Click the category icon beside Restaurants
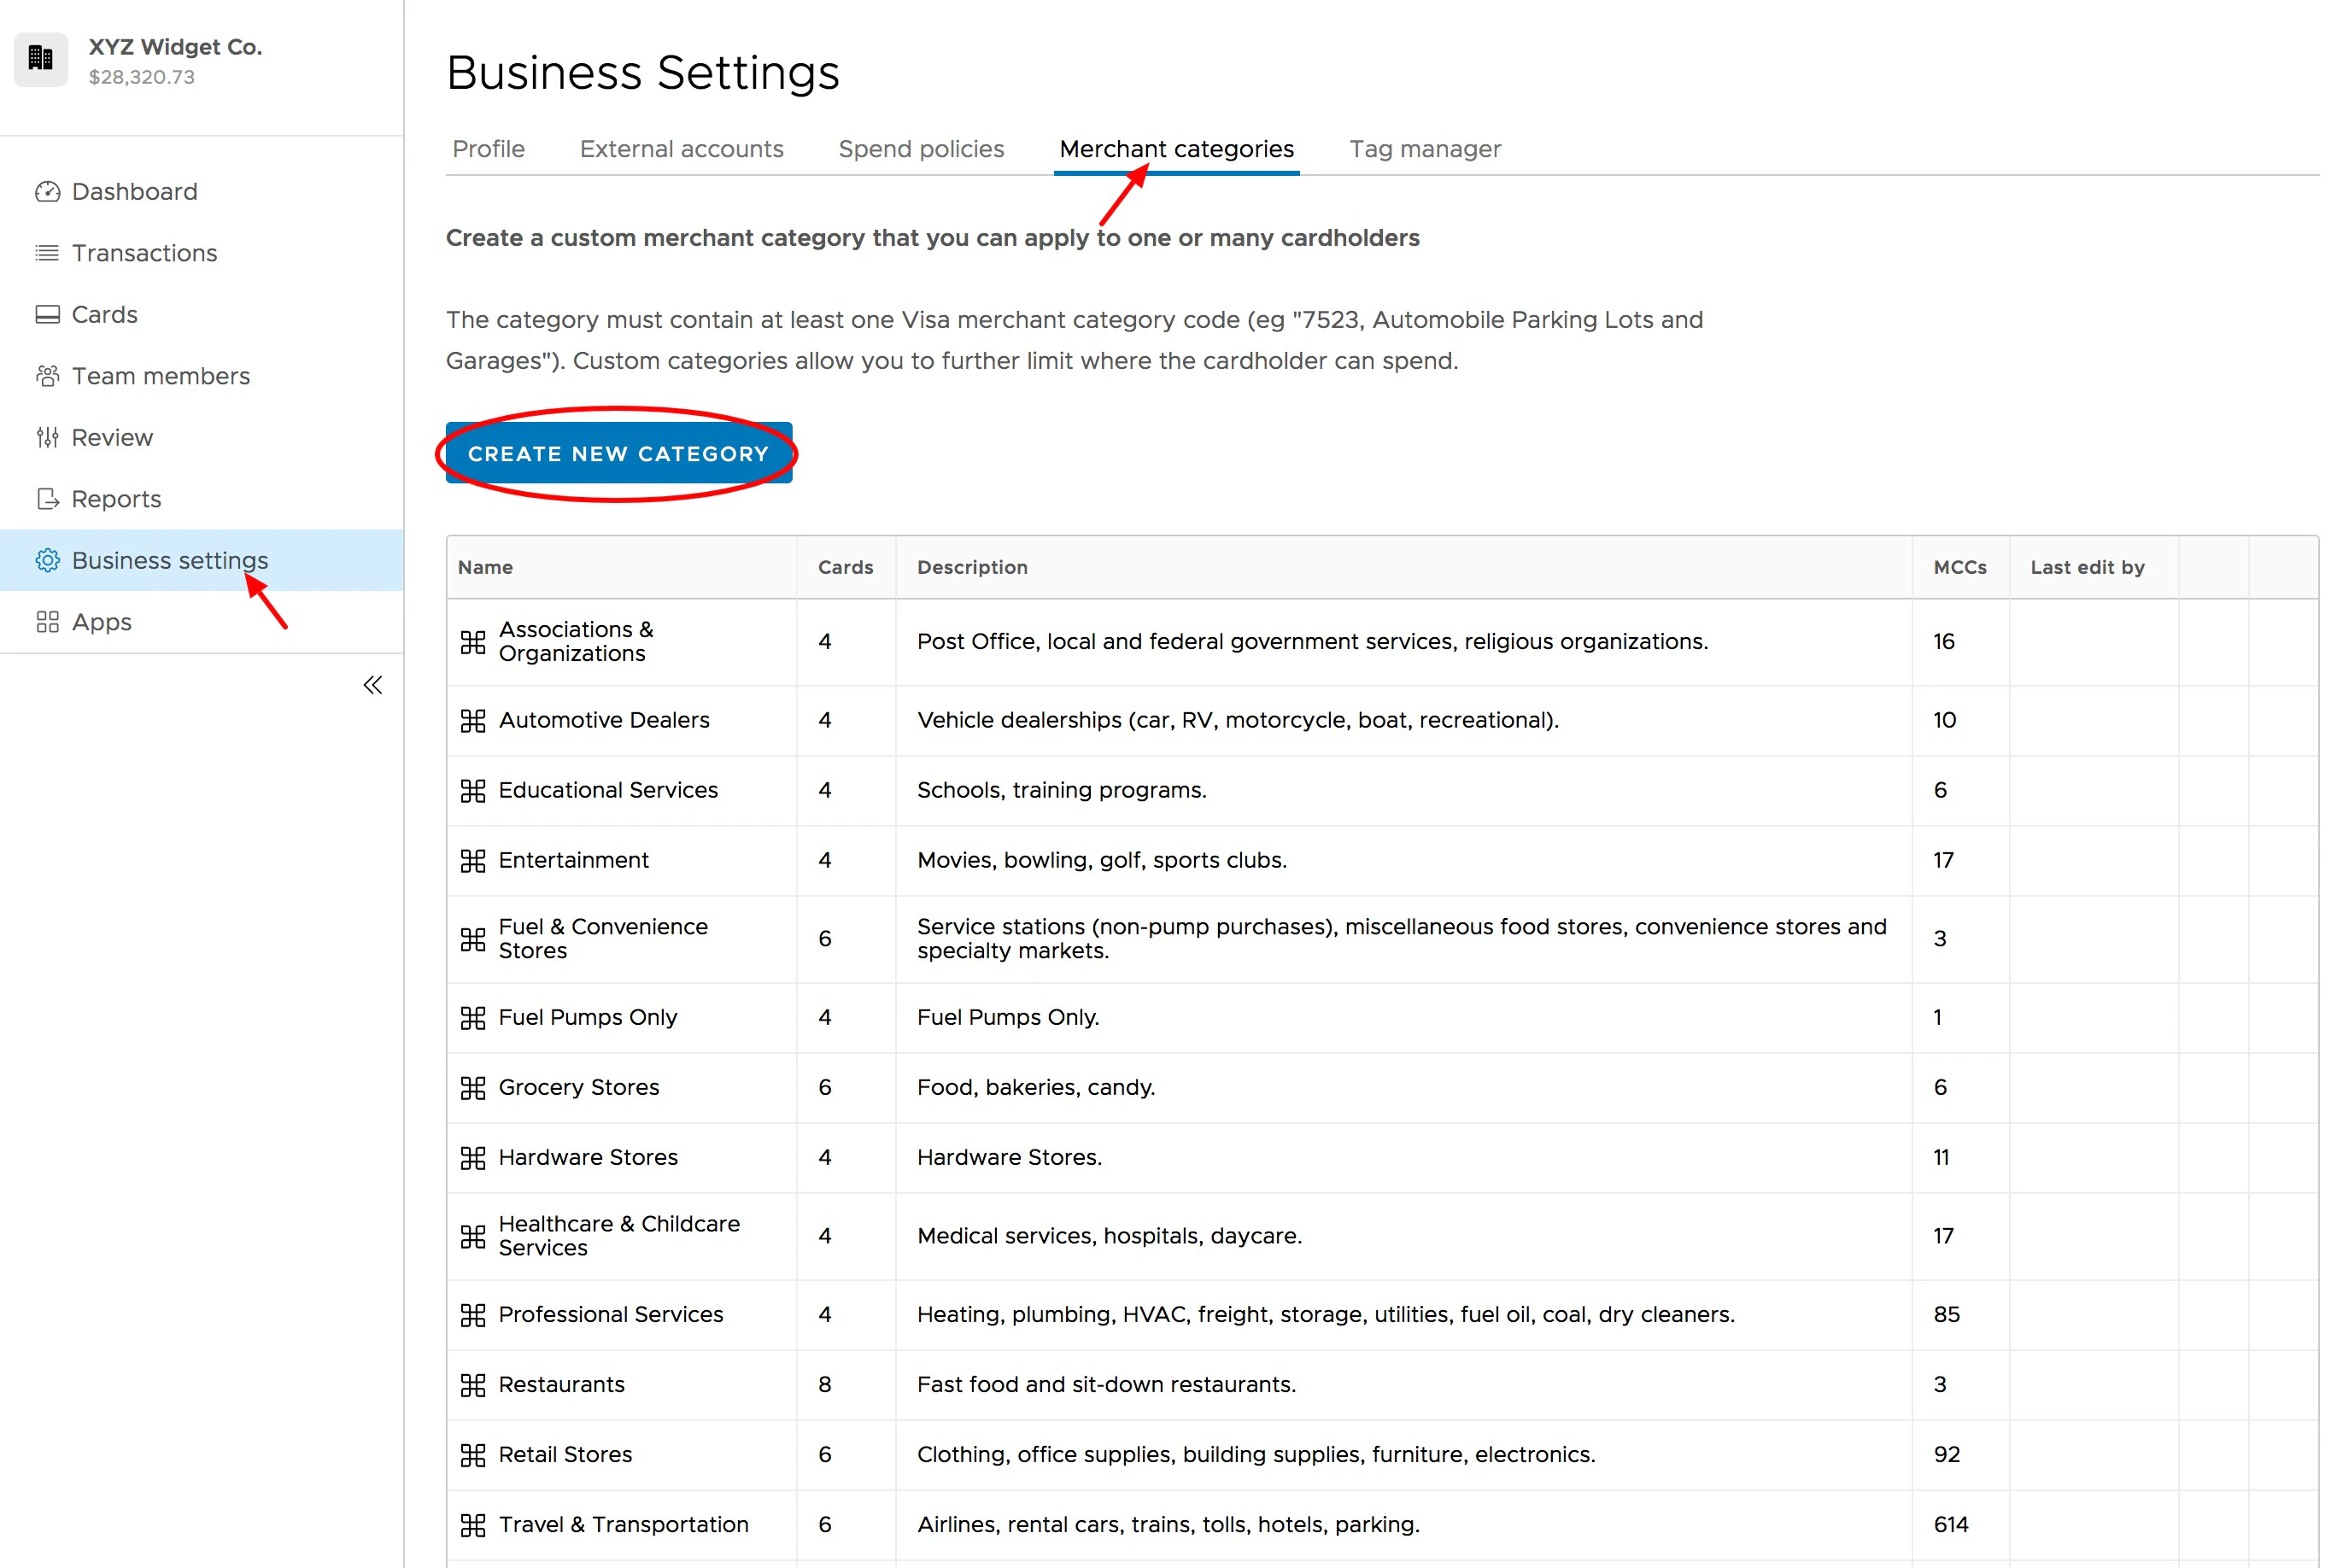The height and width of the screenshot is (1568, 2337). pyautogui.click(x=473, y=1385)
